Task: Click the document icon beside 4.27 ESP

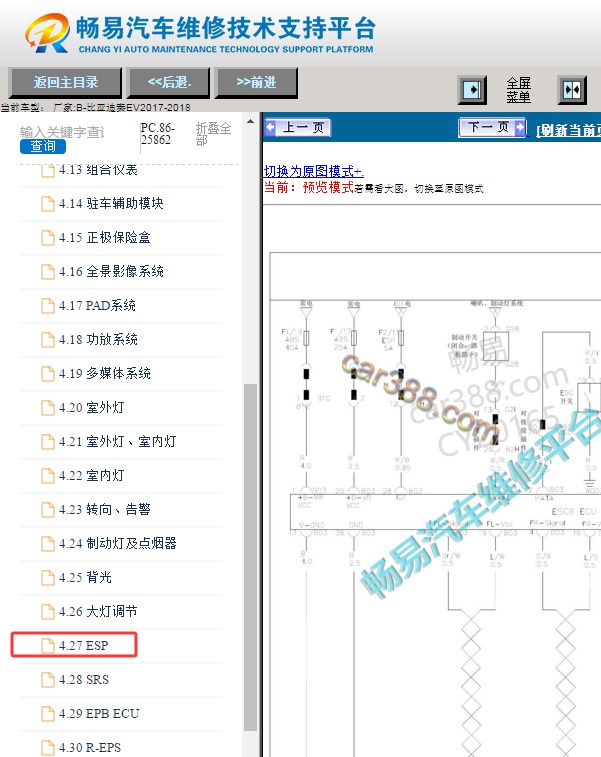Action: [48, 645]
